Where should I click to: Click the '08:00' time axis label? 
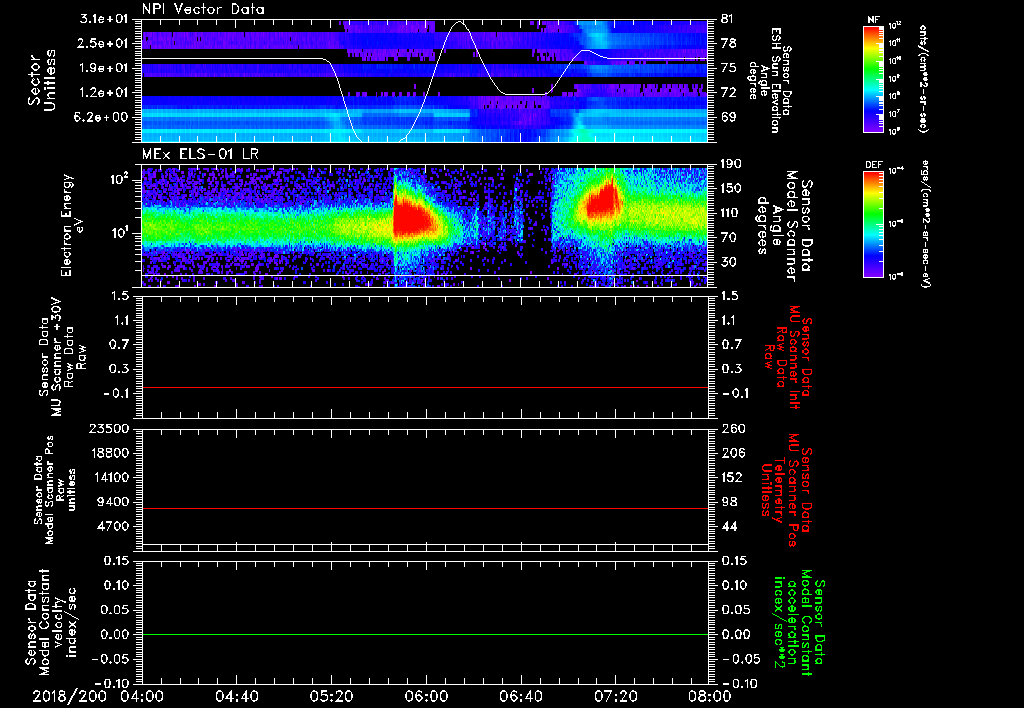709,696
